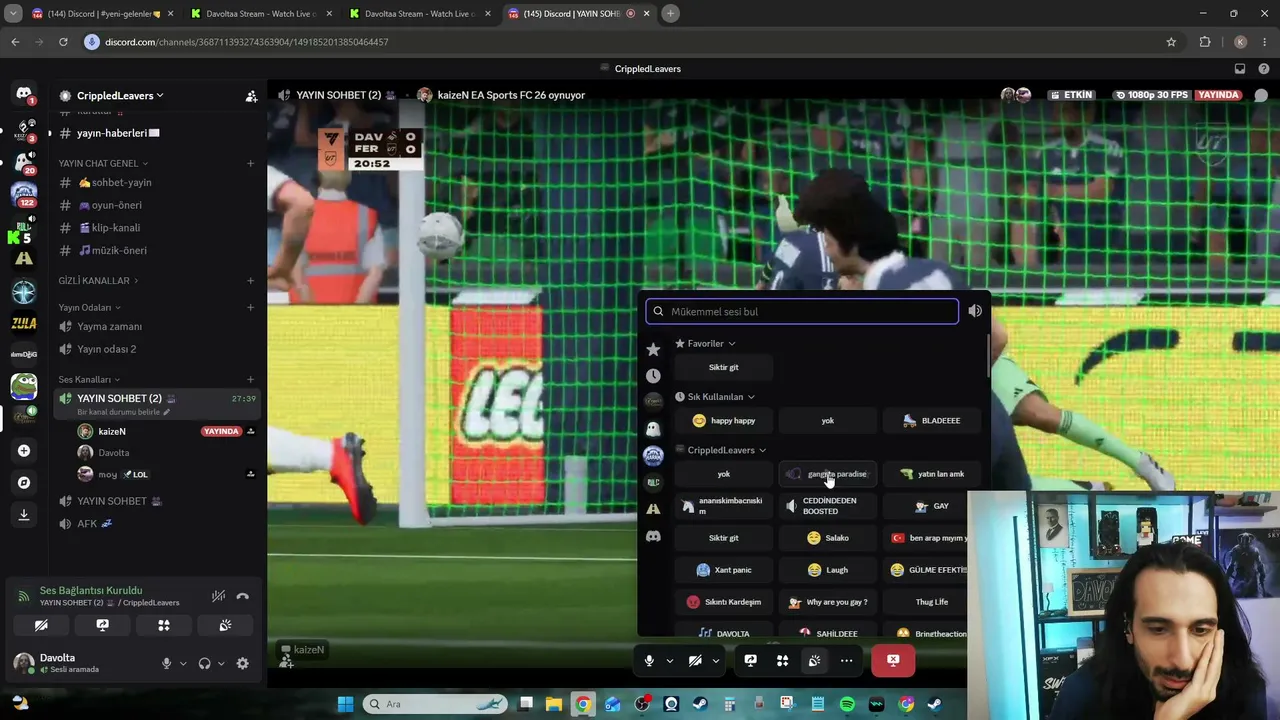Deafen headphones in user panel
Screen dimensions: 1280x720
[x=205, y=663]
